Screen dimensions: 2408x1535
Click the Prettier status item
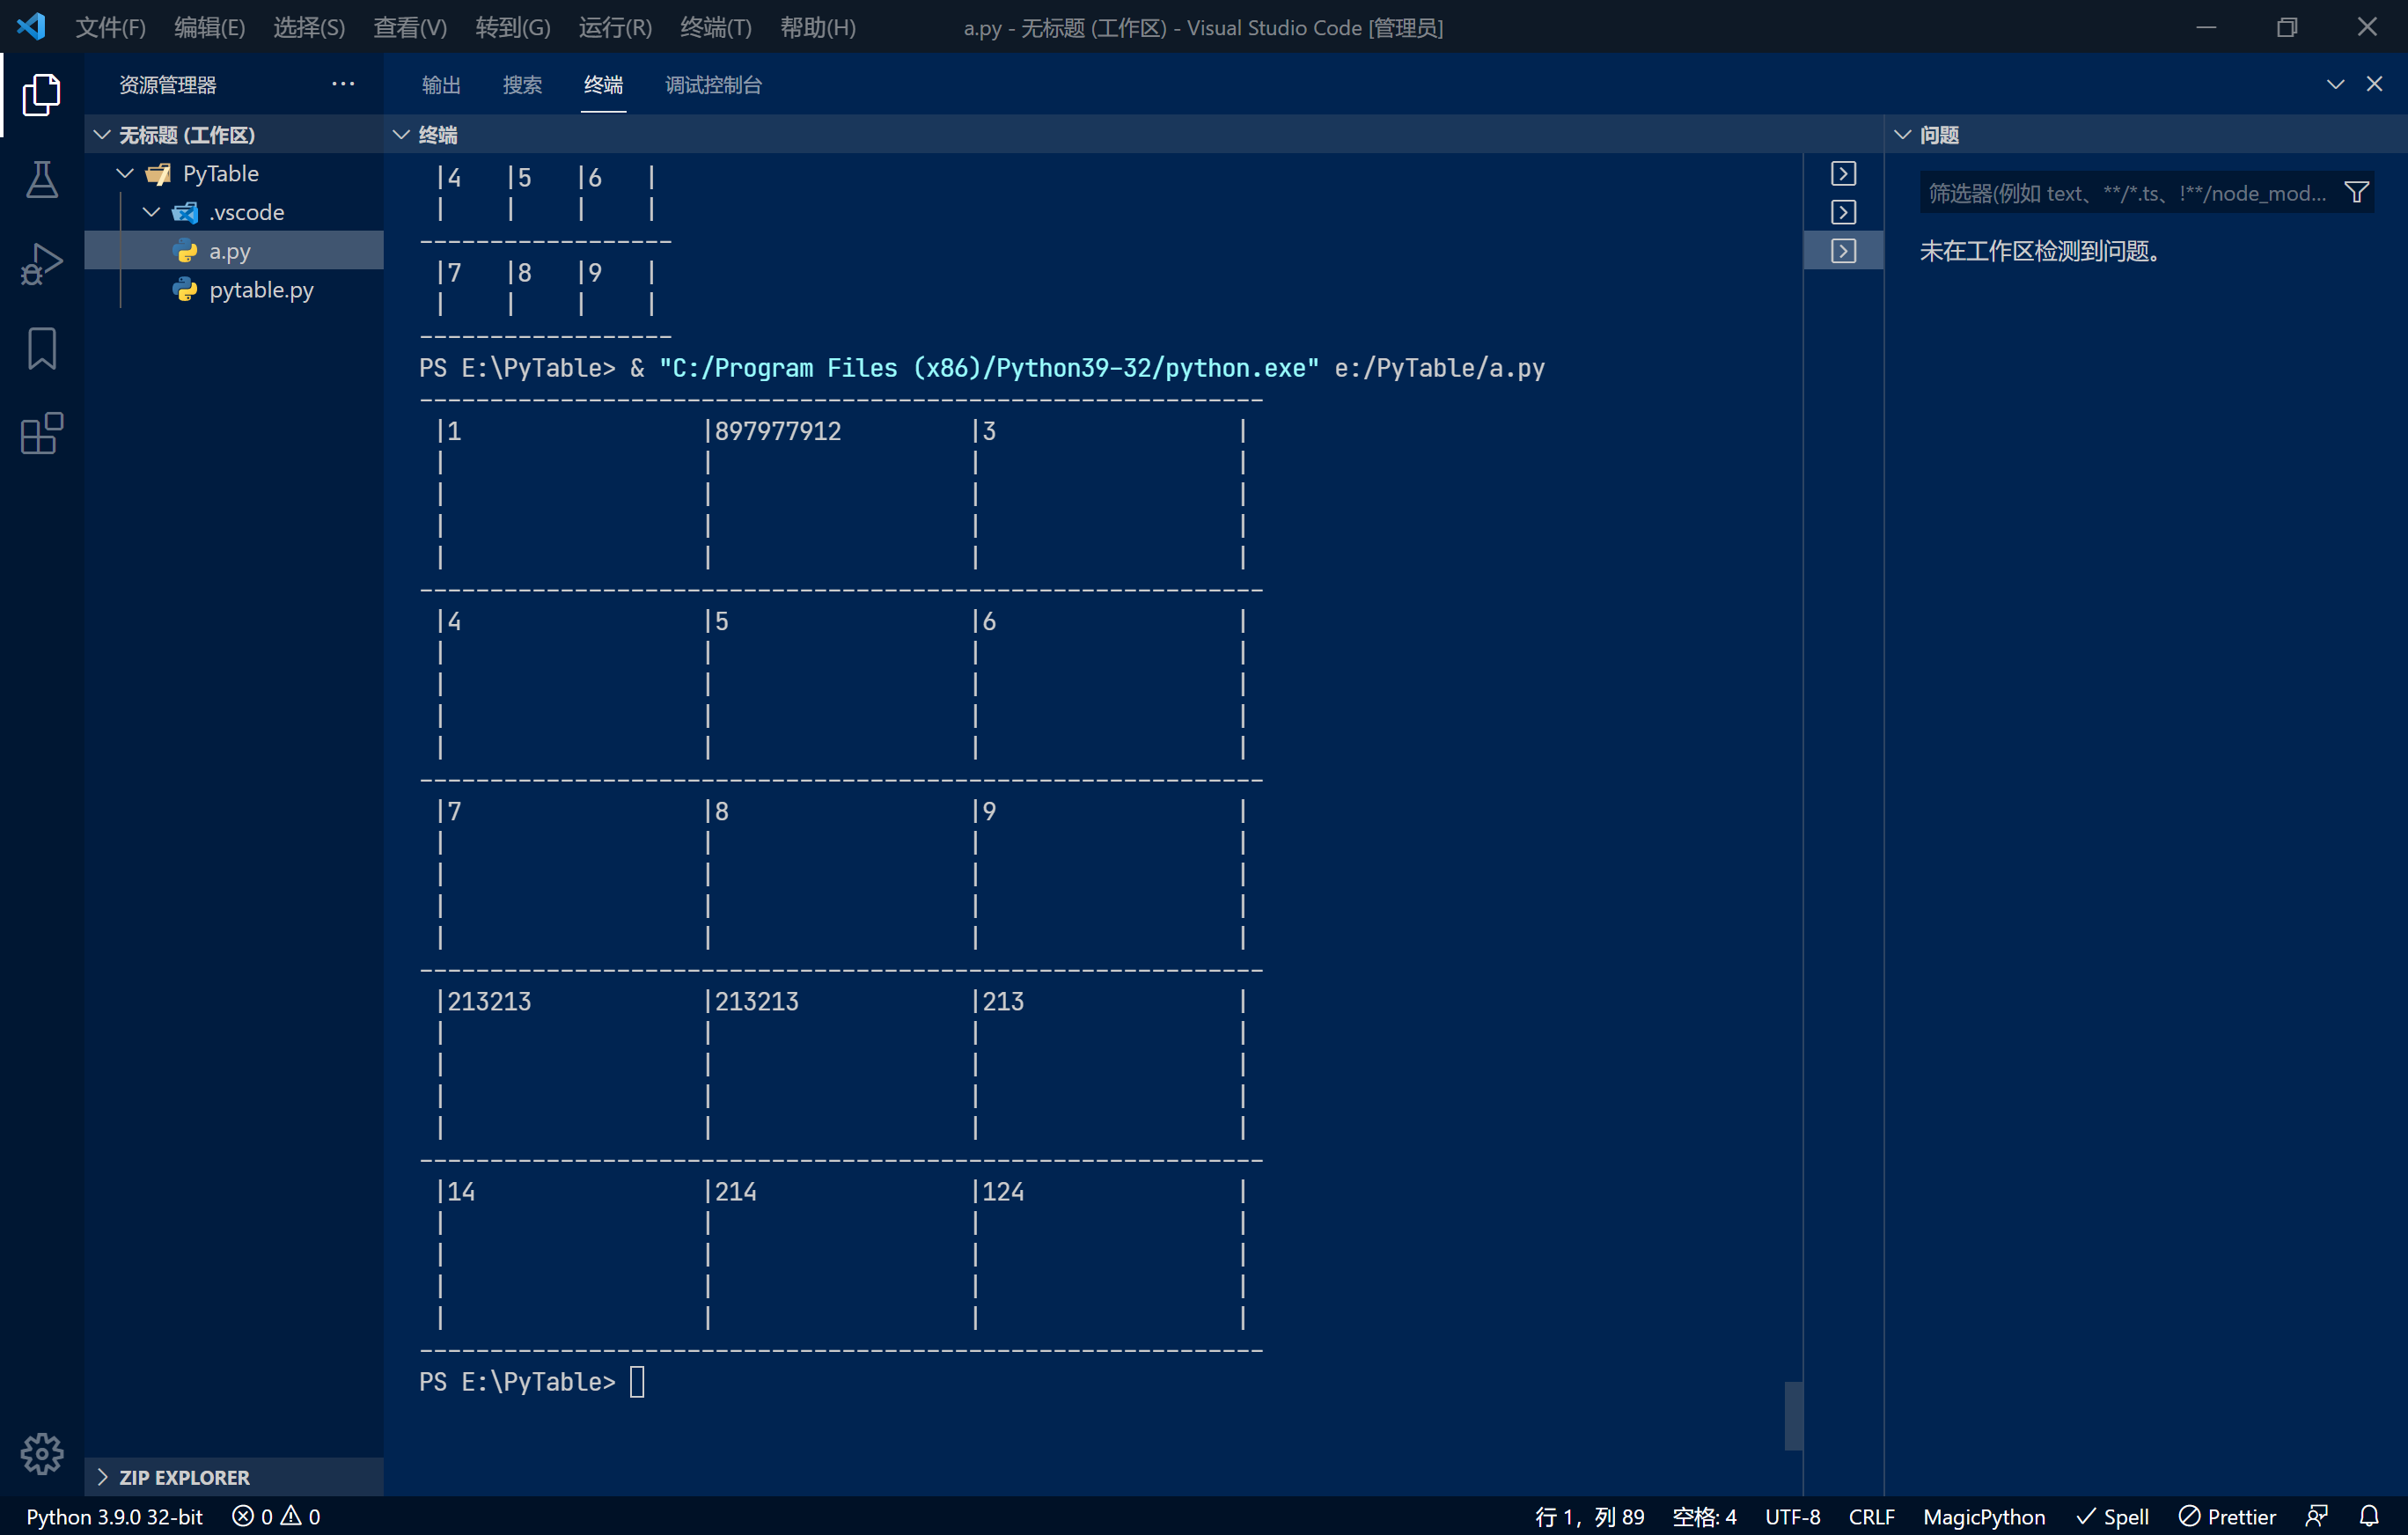(2226, 1516)
